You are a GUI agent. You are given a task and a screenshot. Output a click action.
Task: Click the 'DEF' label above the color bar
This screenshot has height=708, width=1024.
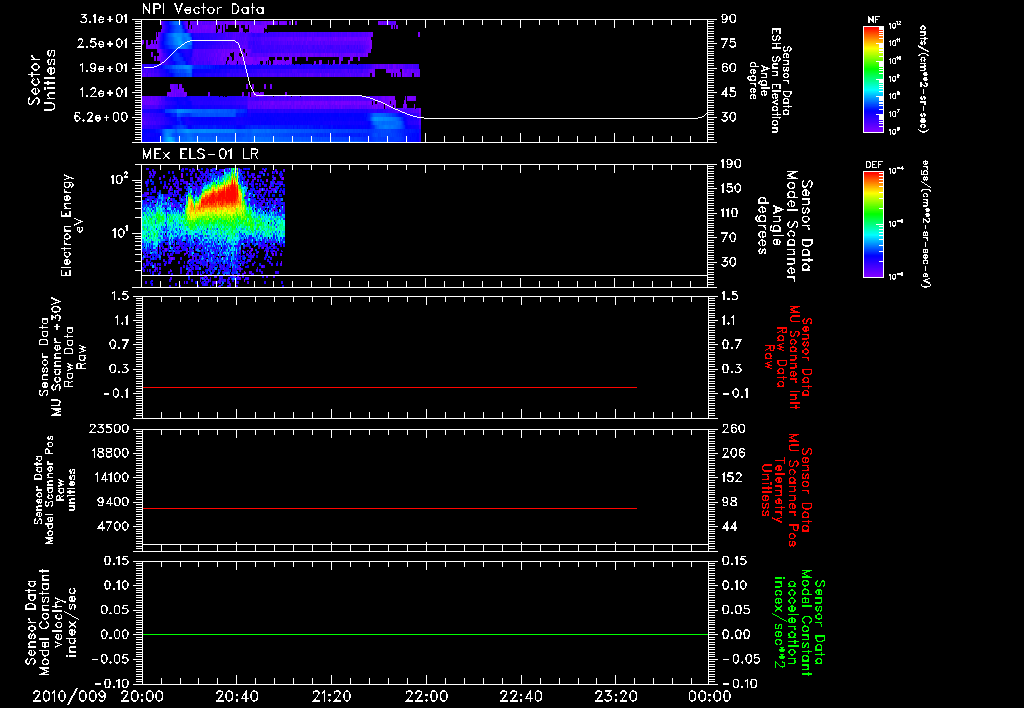[x=873, y=165]
